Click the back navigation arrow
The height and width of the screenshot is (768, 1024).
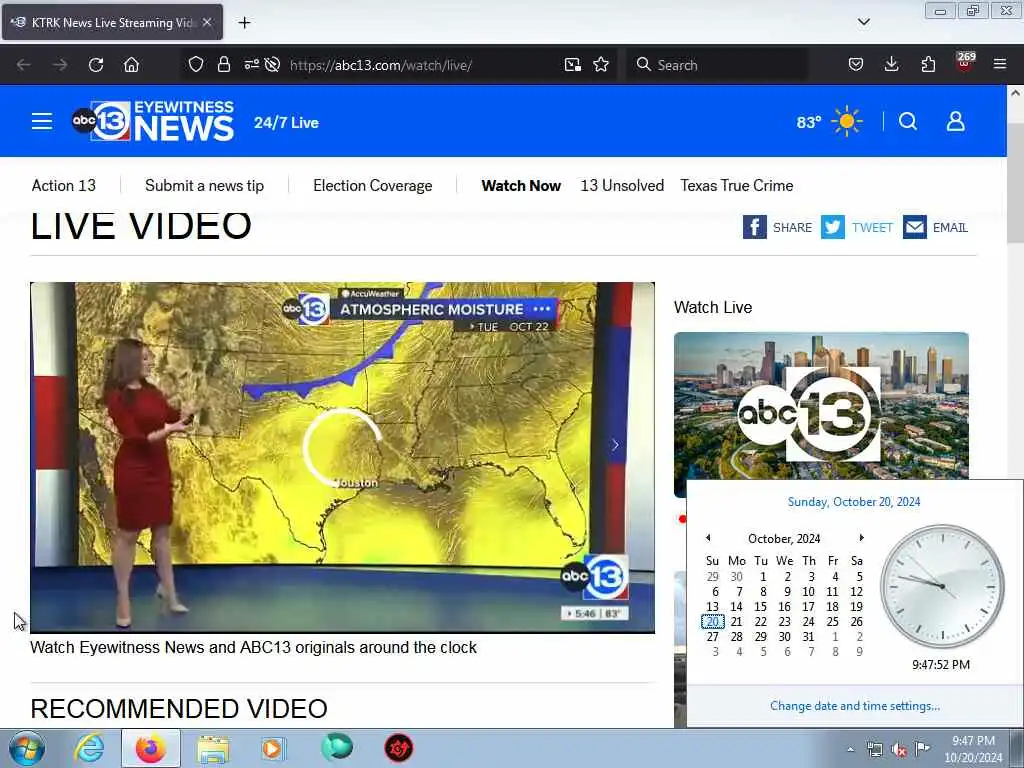(24, 65)
